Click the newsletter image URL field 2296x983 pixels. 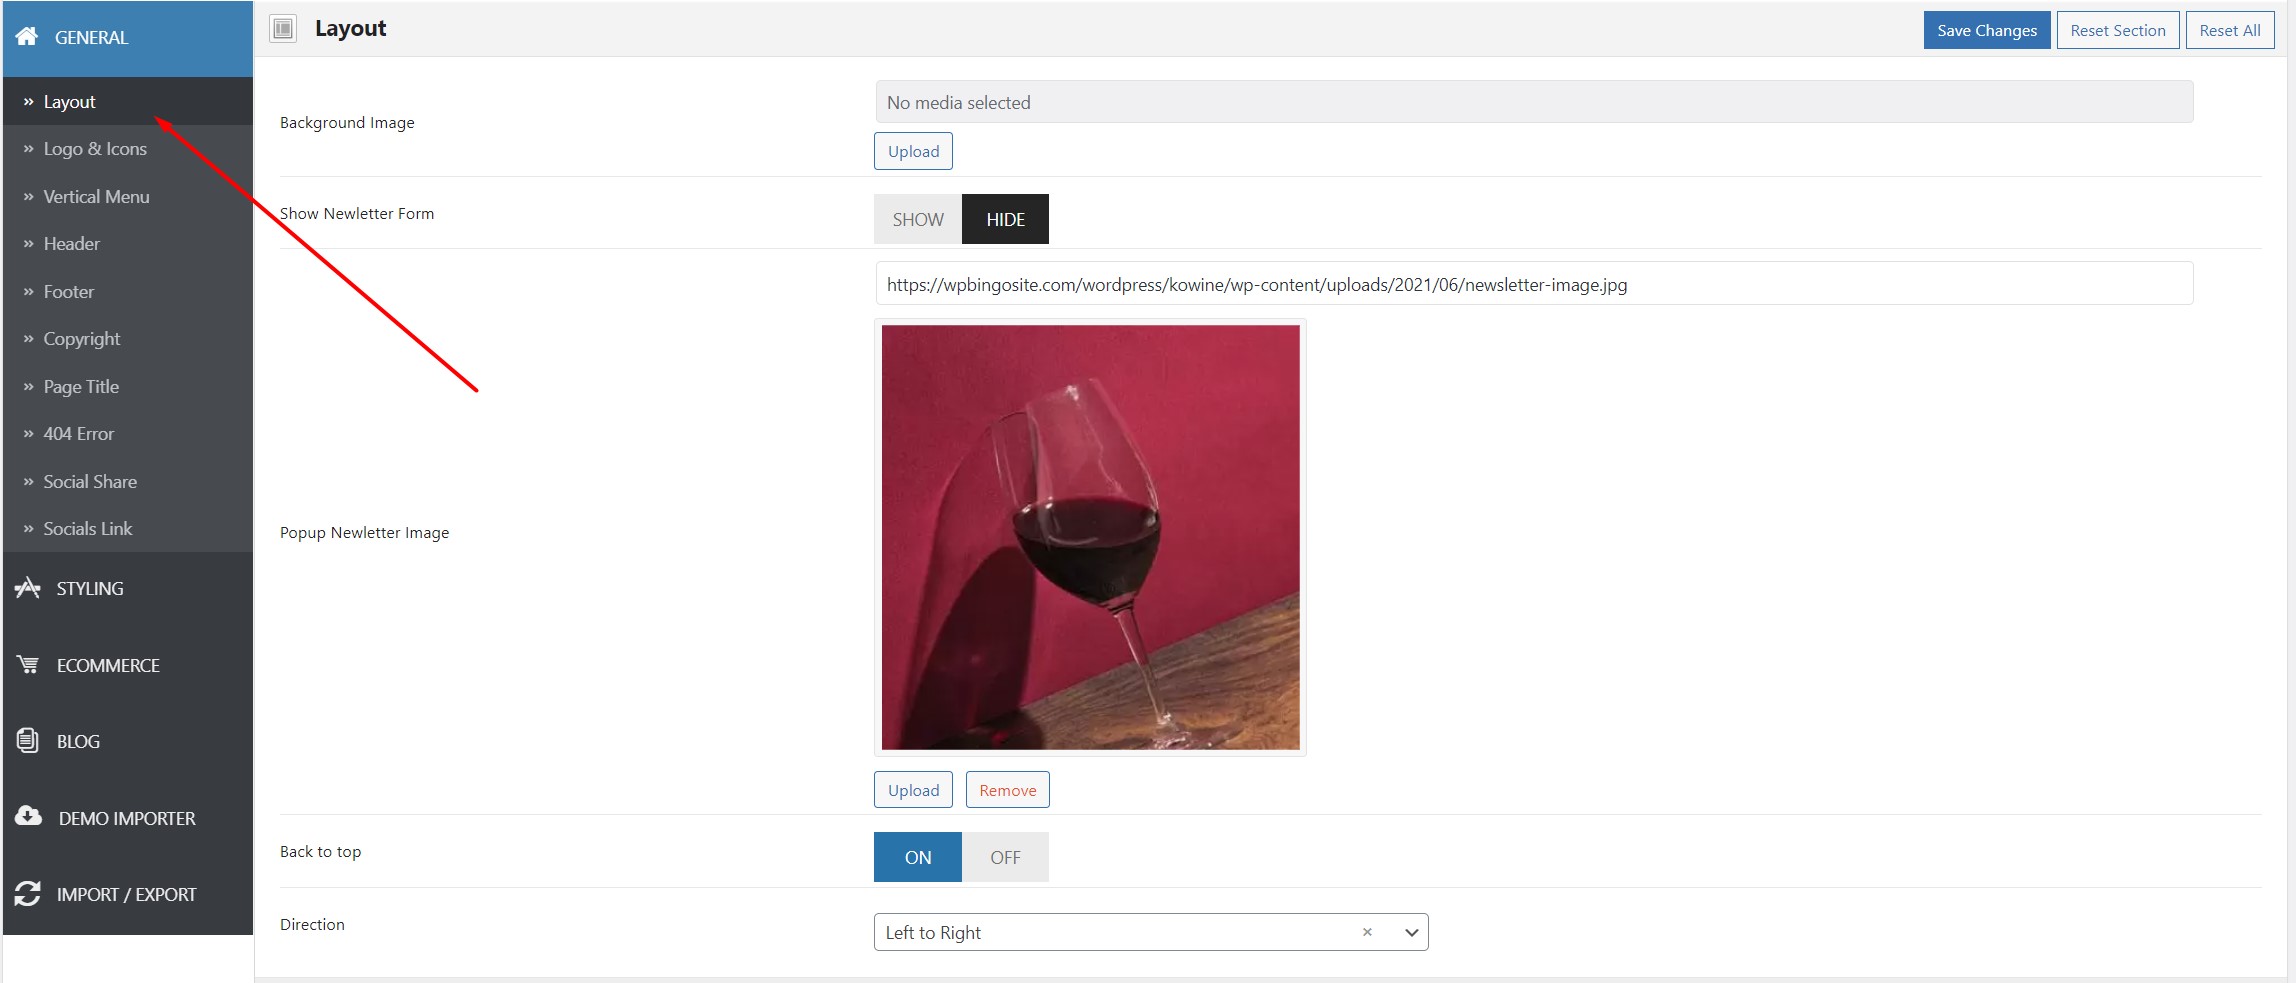click(1534, 284)
